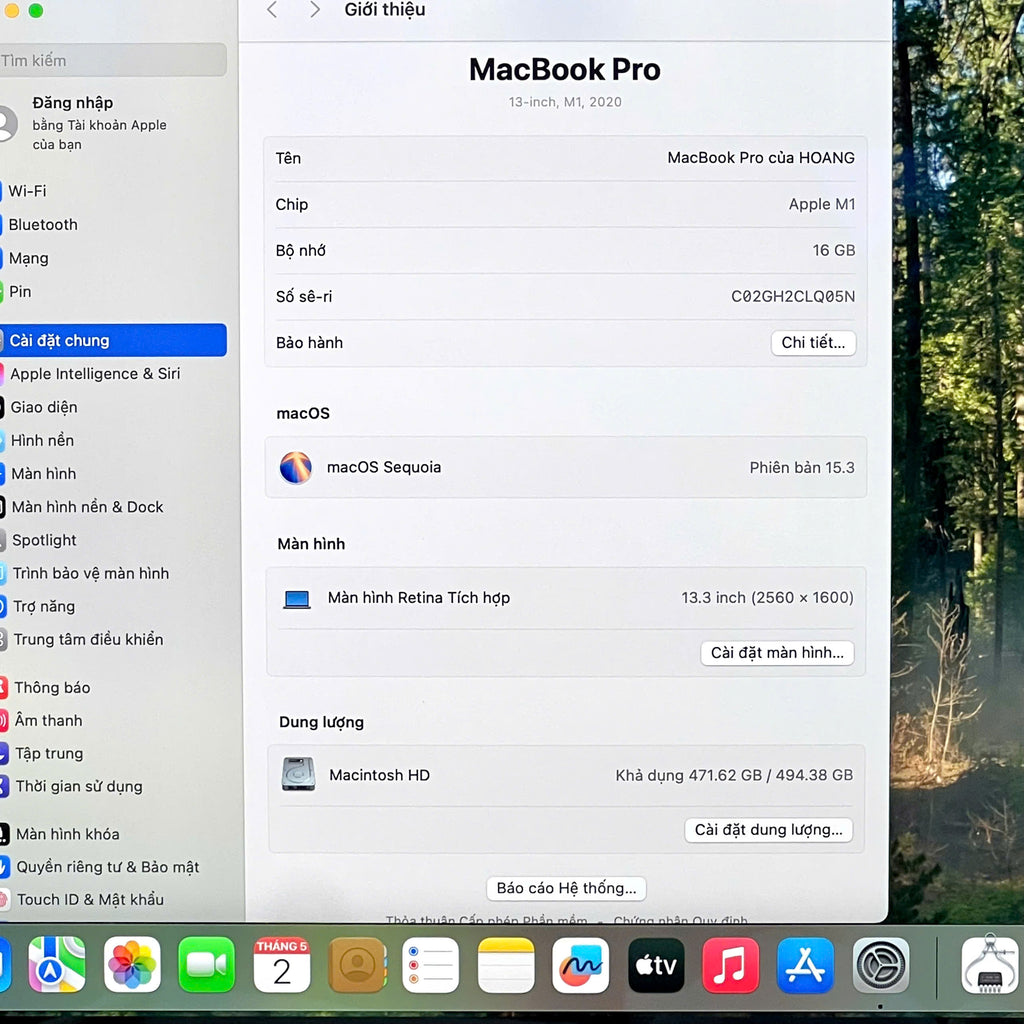Image resolution: width=1024 pixels, height=1024 pixels.
Task: Go forward with the right chevron
Action: click(315, 9)
